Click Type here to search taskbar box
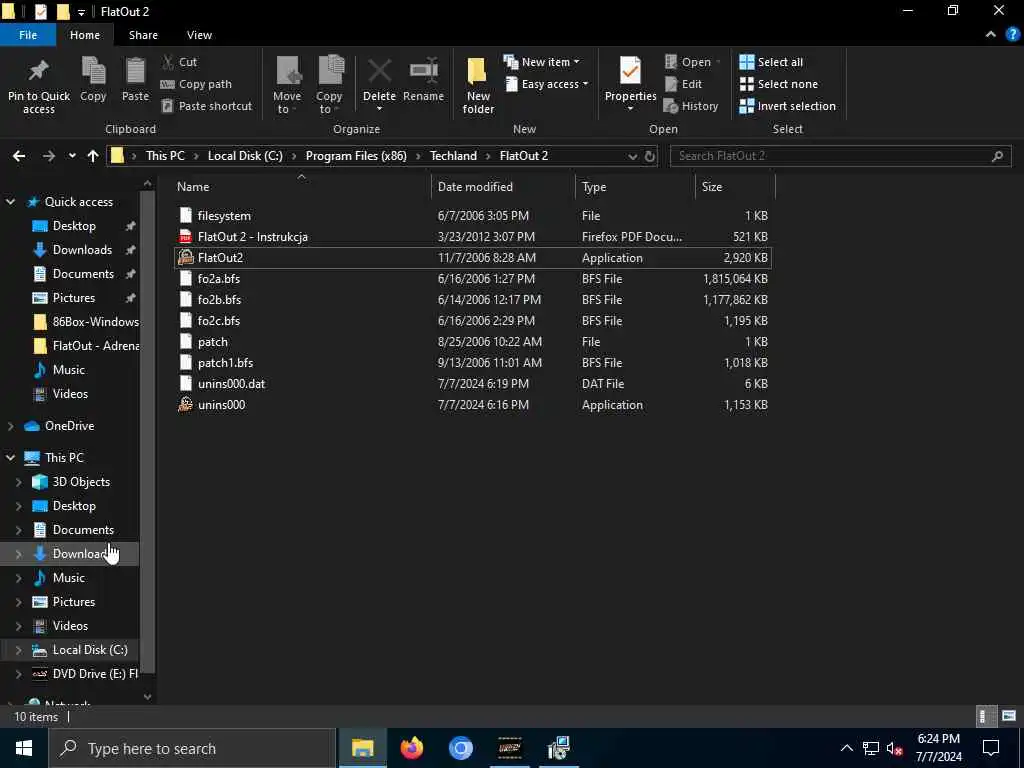 pos(192,748)
